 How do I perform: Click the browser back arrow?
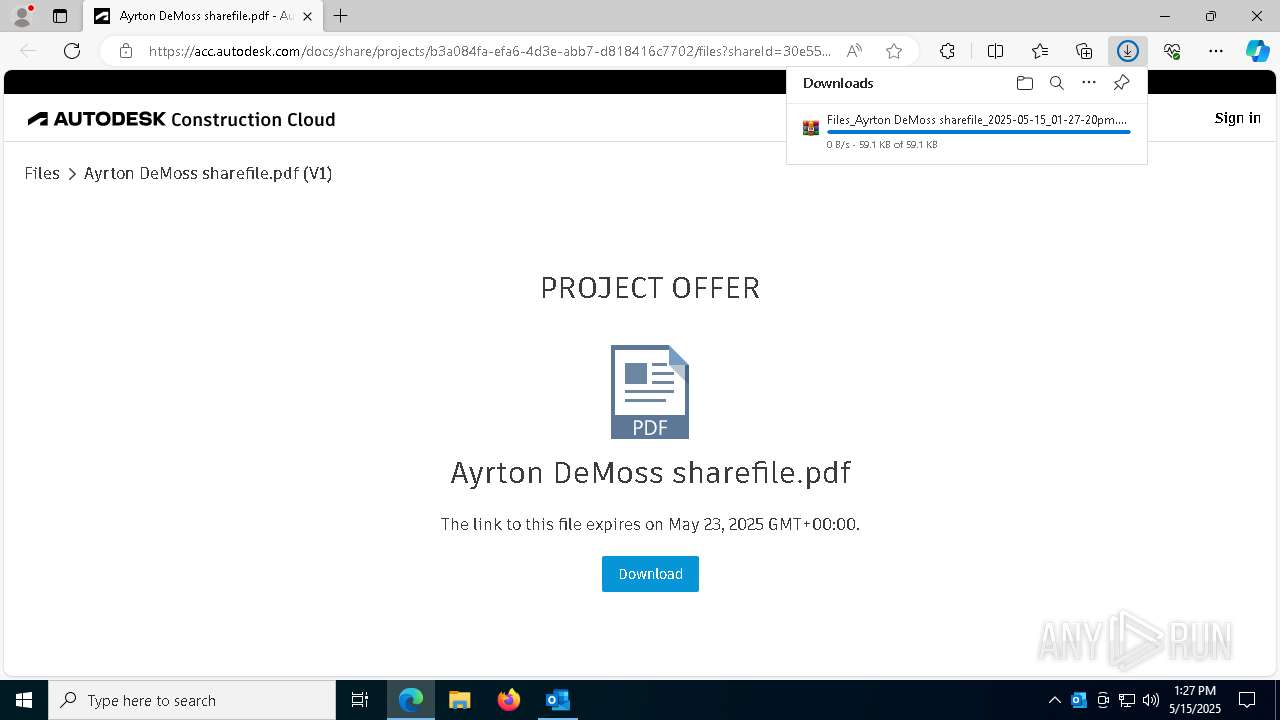tap(28, 51)
